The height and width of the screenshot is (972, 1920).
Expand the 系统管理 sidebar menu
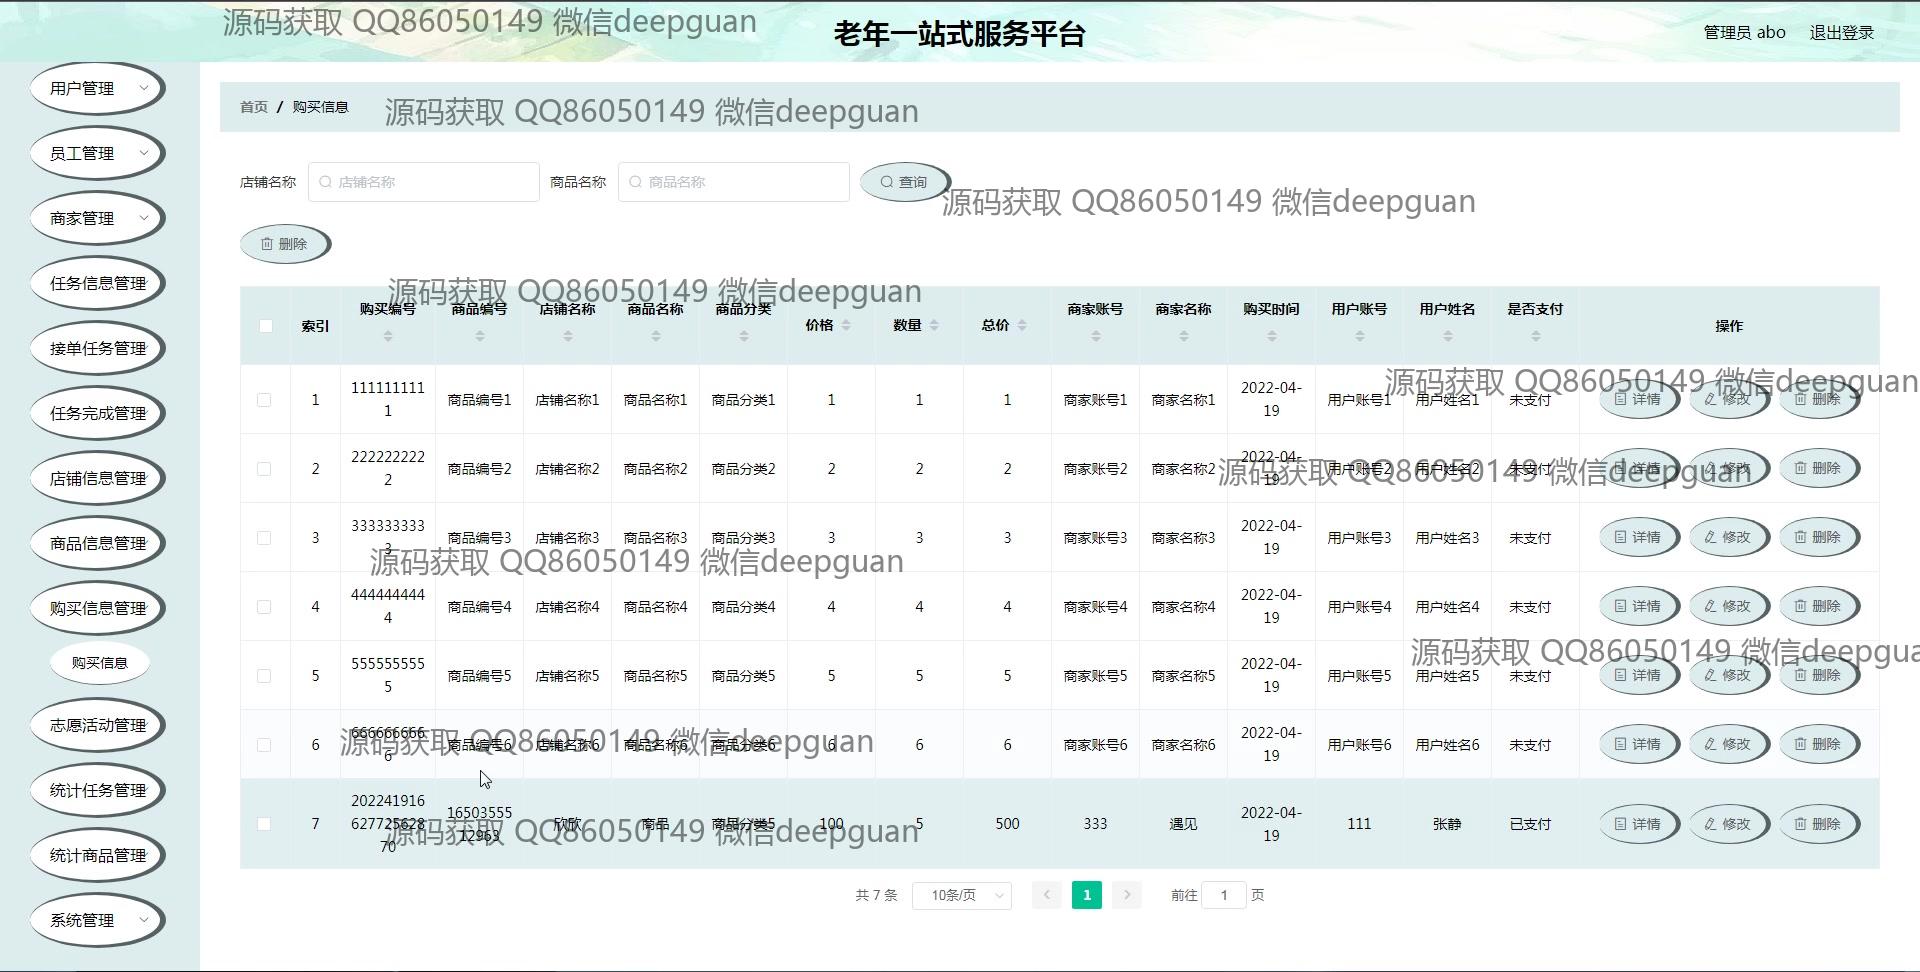pyautogui.click(x=97, y=920)
